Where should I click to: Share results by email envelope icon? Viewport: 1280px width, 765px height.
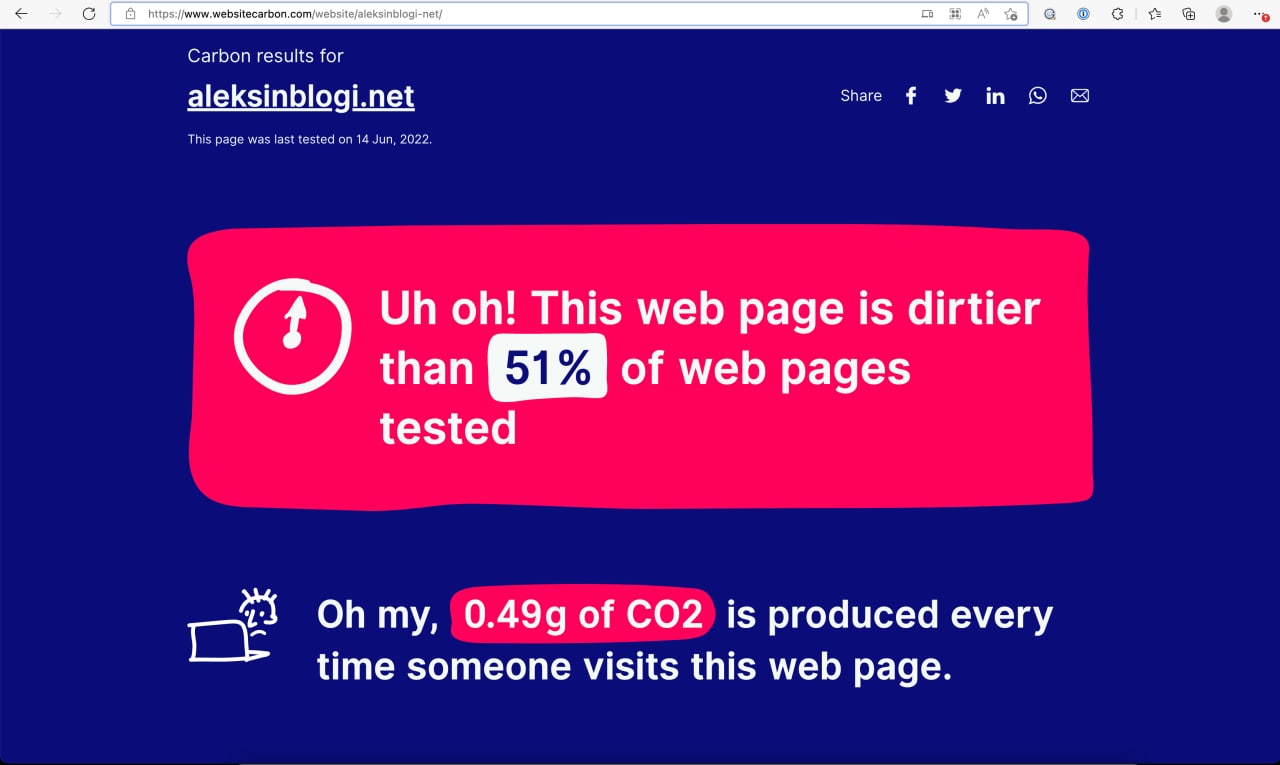1080,96
